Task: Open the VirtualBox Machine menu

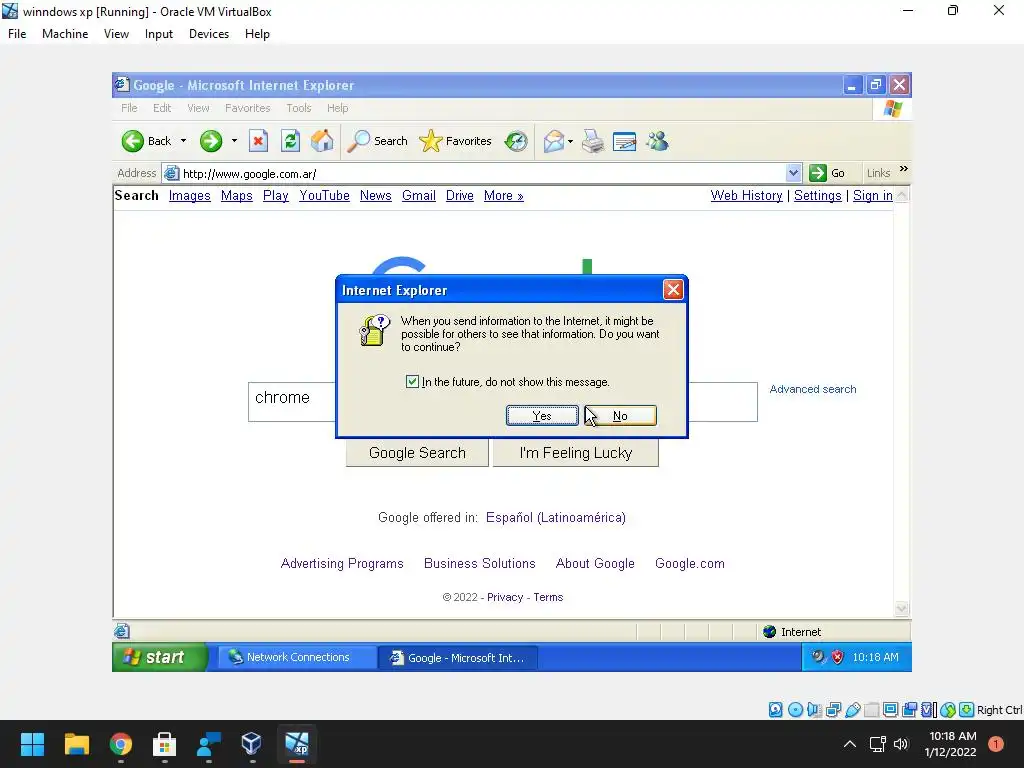Action: click(65, 34)
